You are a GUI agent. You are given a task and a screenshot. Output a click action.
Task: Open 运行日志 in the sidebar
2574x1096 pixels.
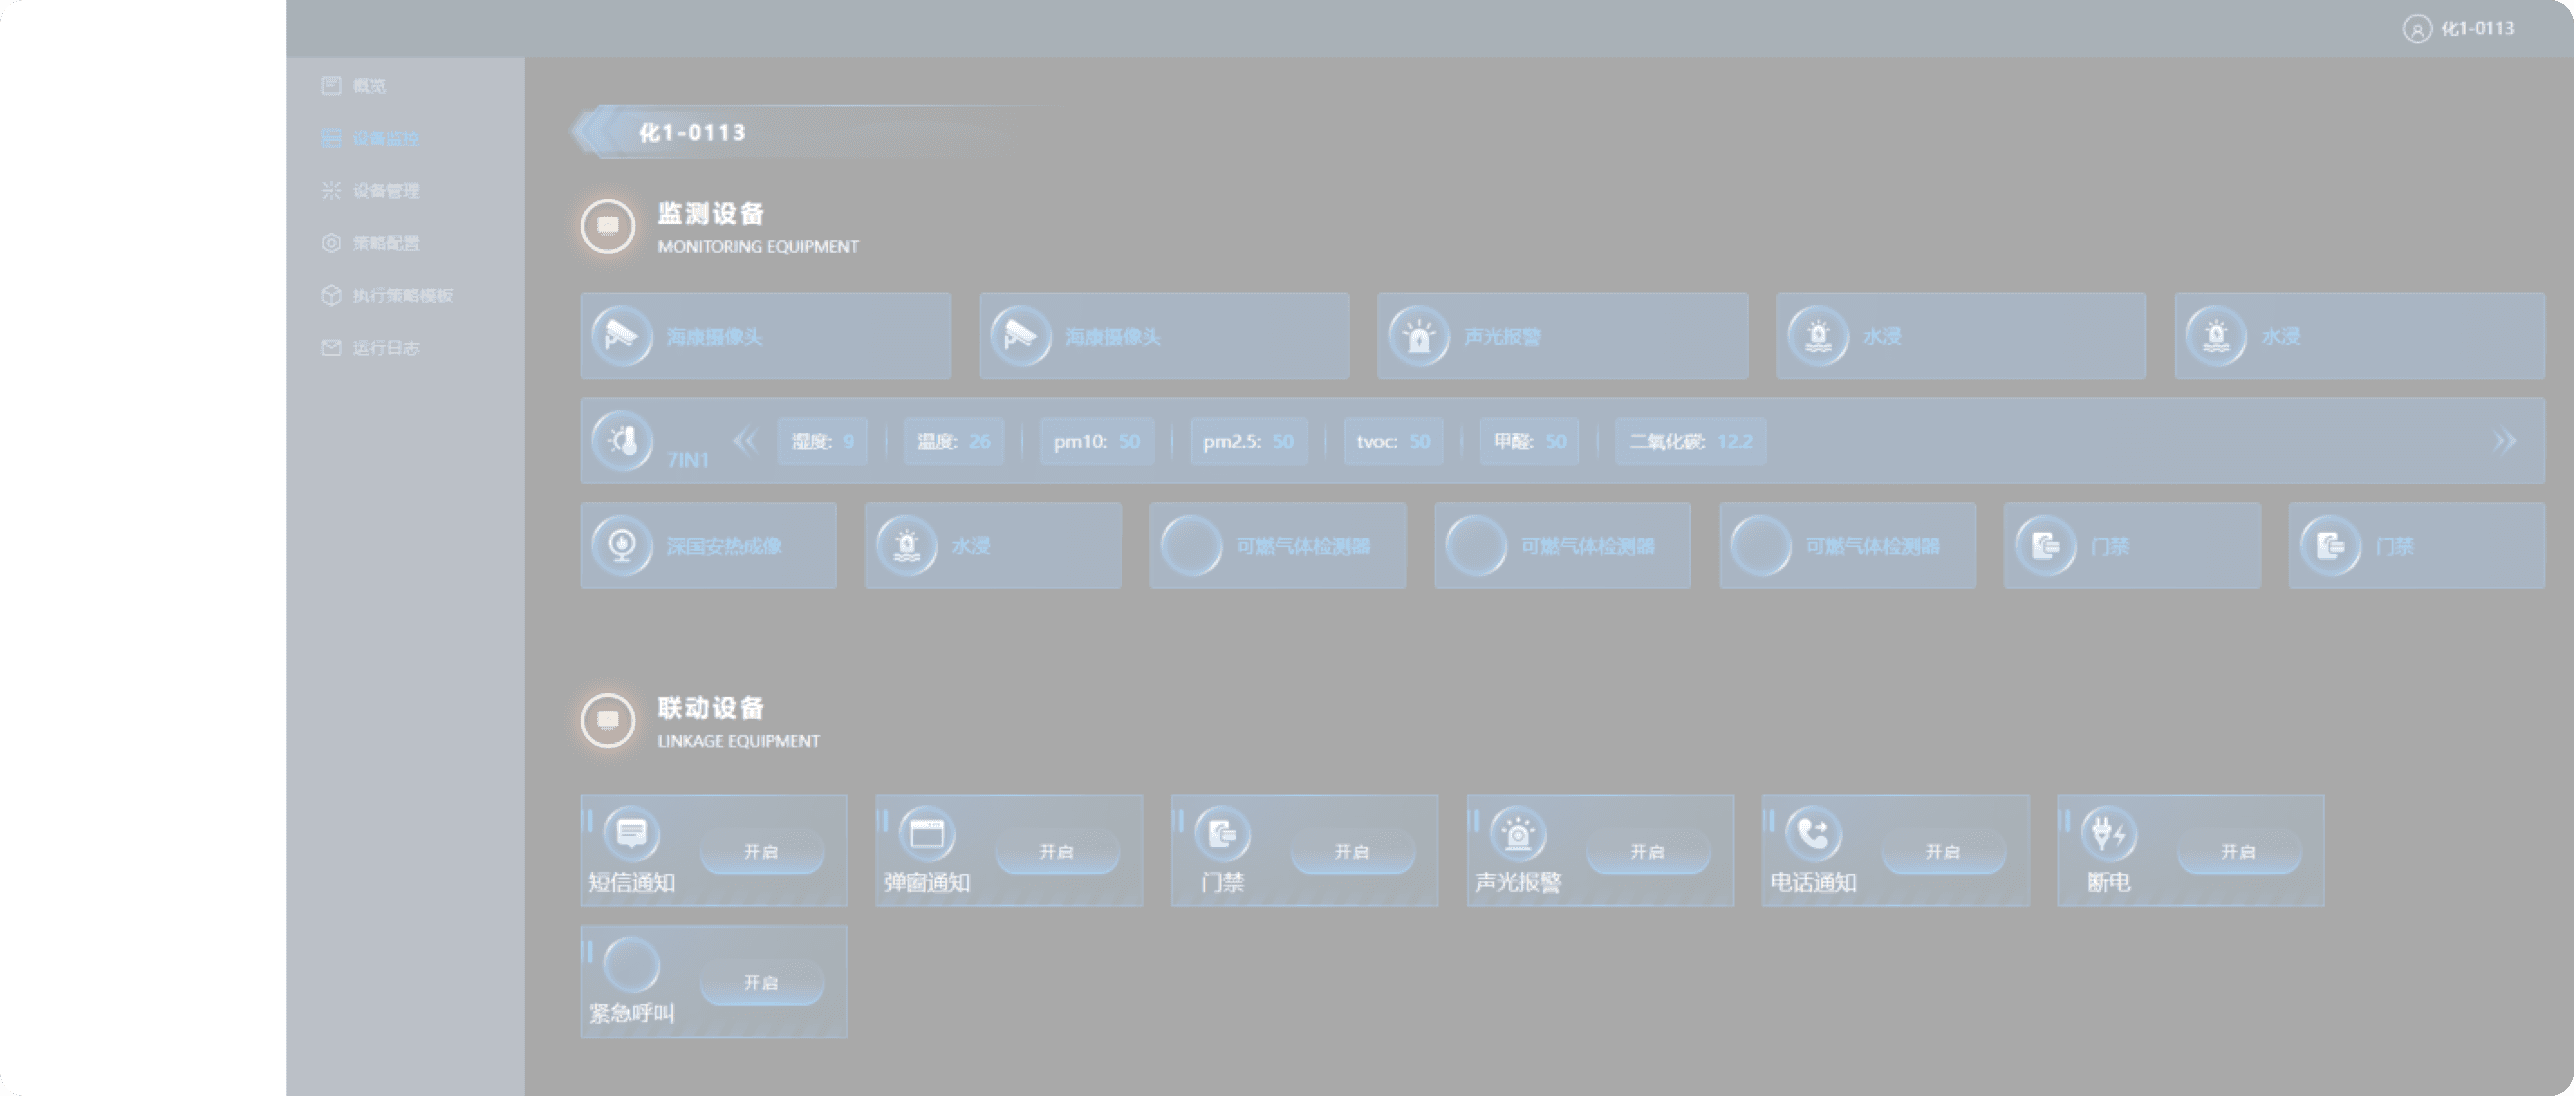tap(385, 348)
